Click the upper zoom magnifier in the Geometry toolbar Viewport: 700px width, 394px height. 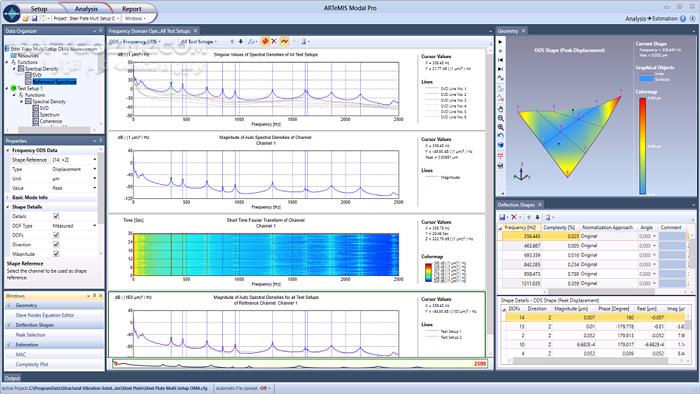tap(500, 118)
